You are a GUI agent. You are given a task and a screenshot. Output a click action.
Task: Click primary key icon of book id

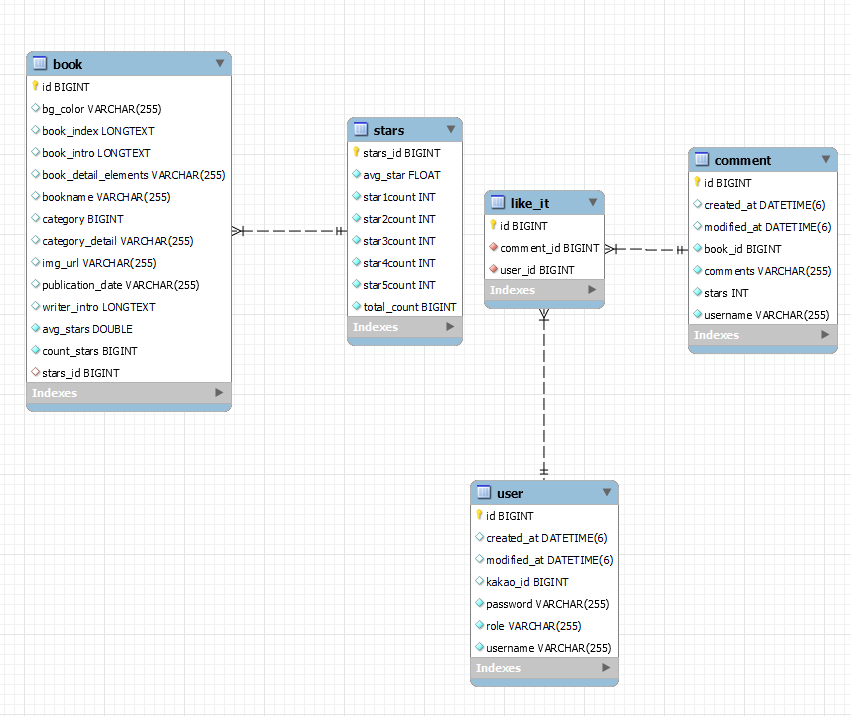tap(35, 86)
